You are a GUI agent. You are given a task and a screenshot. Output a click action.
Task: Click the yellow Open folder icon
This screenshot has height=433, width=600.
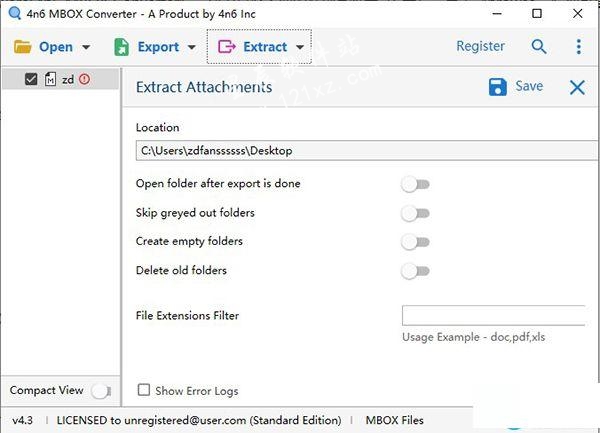click(23, 47)
